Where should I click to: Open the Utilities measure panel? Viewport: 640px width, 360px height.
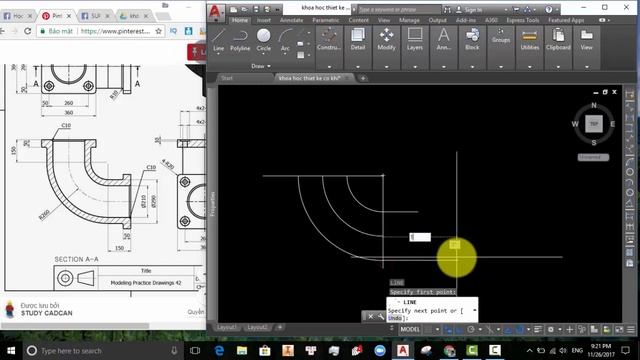[x=529, y=40]
